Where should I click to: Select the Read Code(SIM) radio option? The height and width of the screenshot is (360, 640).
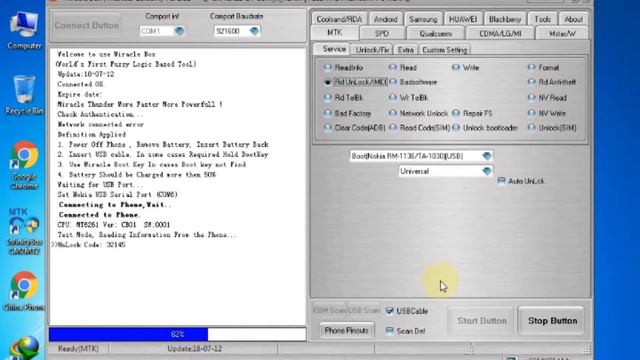click(x=393, y=128)
